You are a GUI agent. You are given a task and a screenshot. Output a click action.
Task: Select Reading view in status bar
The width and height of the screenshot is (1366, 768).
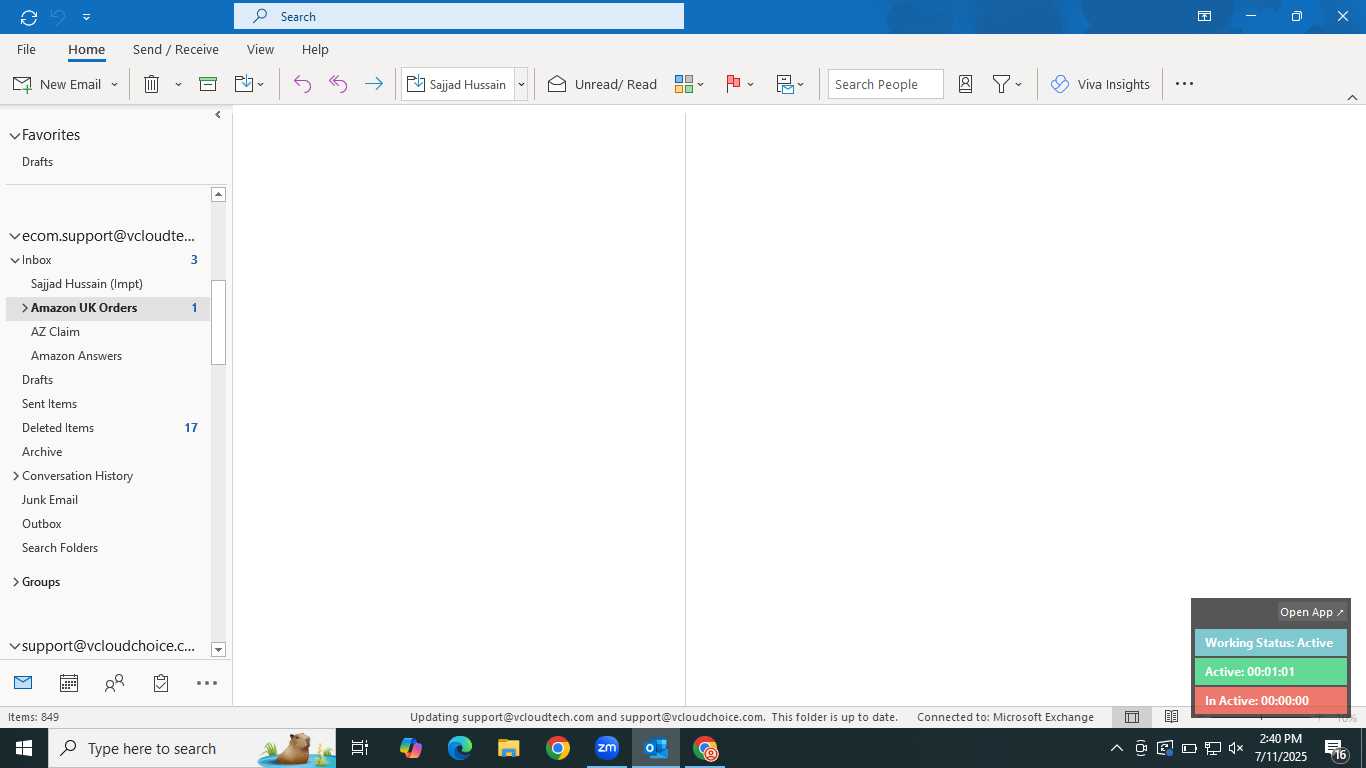[x=1171, y=717]
